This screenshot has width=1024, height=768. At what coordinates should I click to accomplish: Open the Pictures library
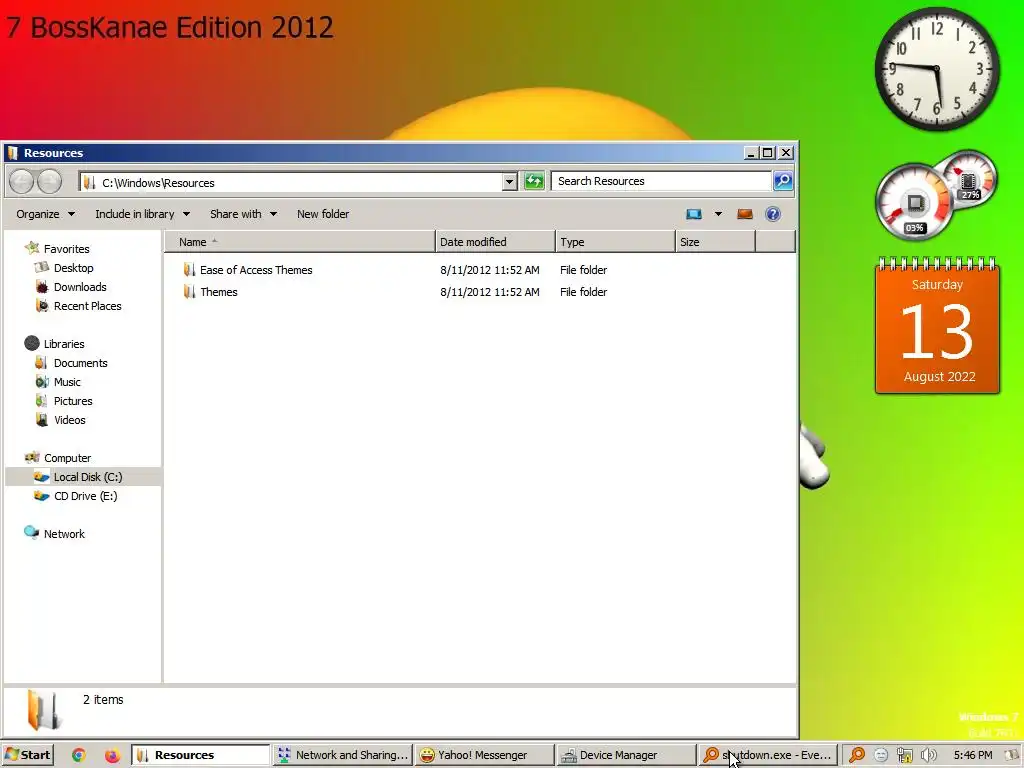click(72, 400)
